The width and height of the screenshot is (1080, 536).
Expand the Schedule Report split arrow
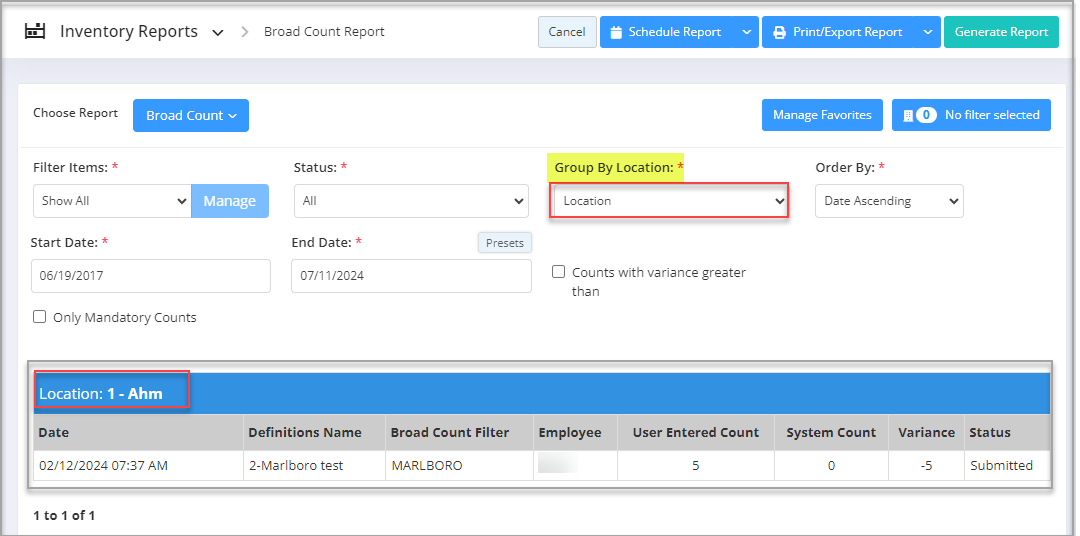pyautogui.click(x=746, y=32)
